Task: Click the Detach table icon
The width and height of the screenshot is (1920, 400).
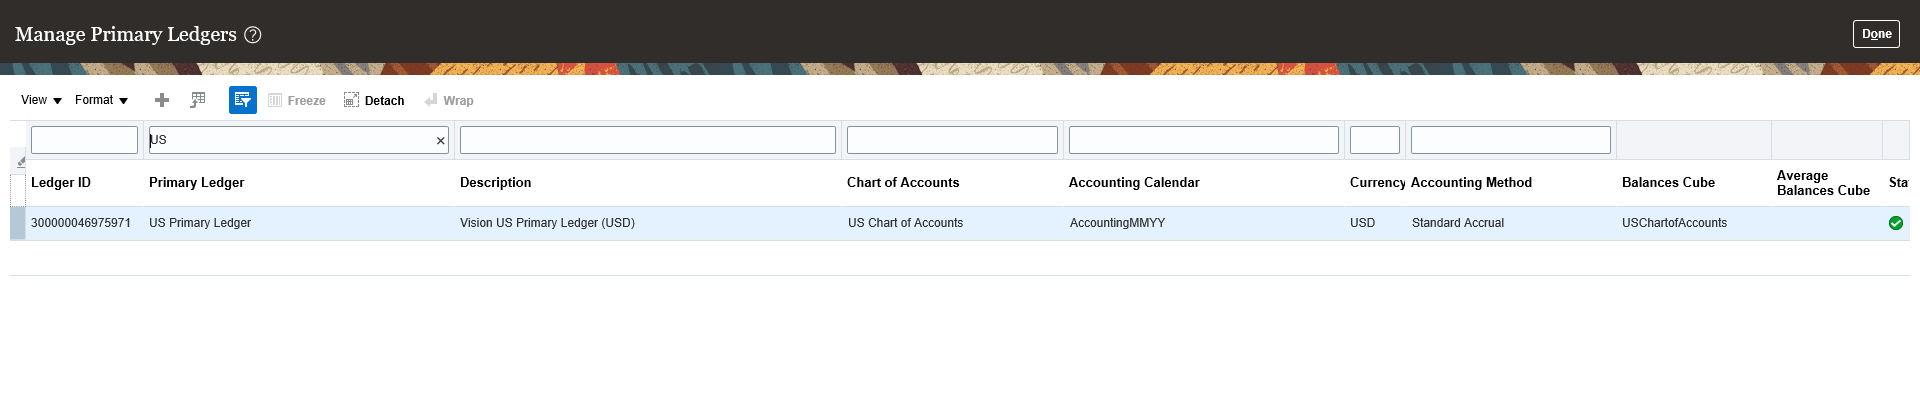Action: pos(374,101)
